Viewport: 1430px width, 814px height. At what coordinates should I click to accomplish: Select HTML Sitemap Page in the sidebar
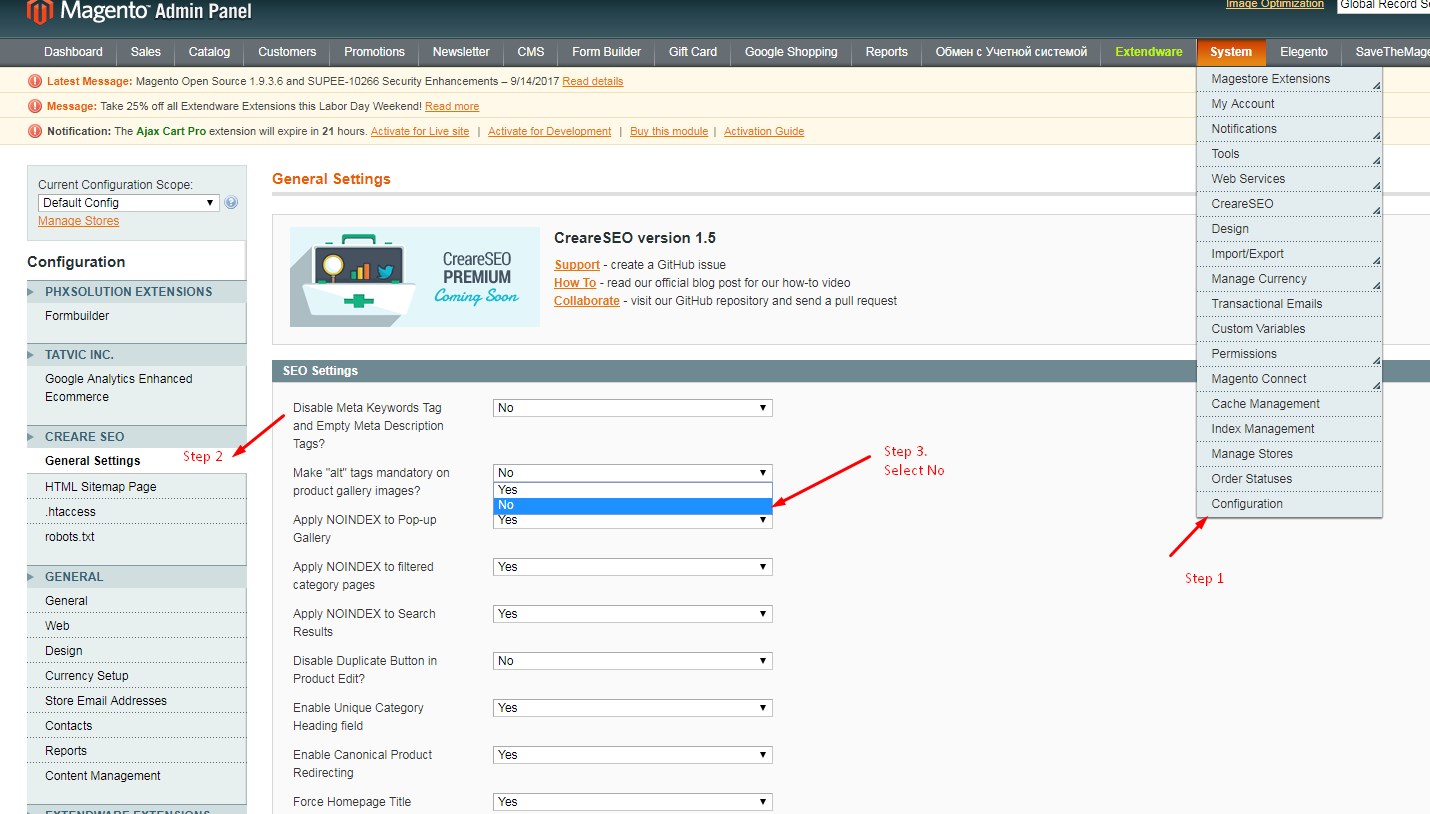click(100, 486)
